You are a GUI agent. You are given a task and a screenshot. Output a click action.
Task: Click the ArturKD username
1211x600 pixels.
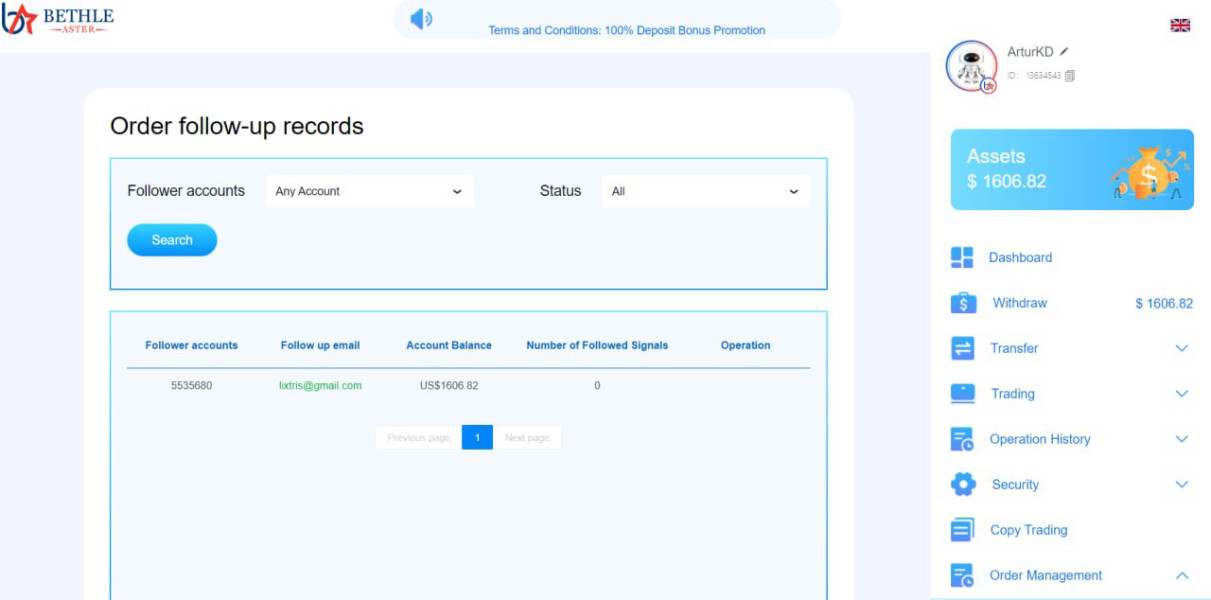1030,52
